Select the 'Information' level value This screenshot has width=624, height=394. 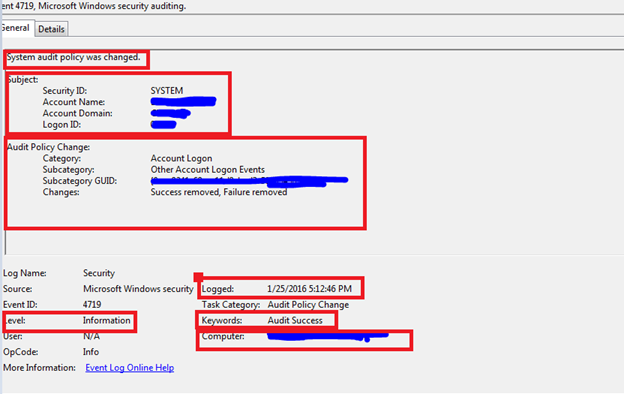point(106,320)
